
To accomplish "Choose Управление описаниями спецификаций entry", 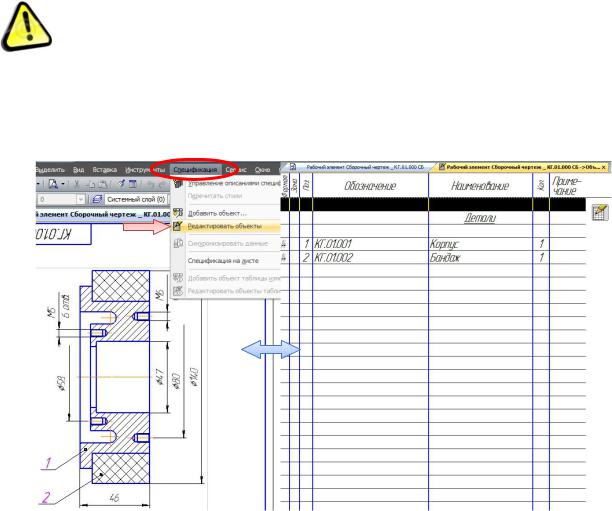I will click(x=225, y=183).
